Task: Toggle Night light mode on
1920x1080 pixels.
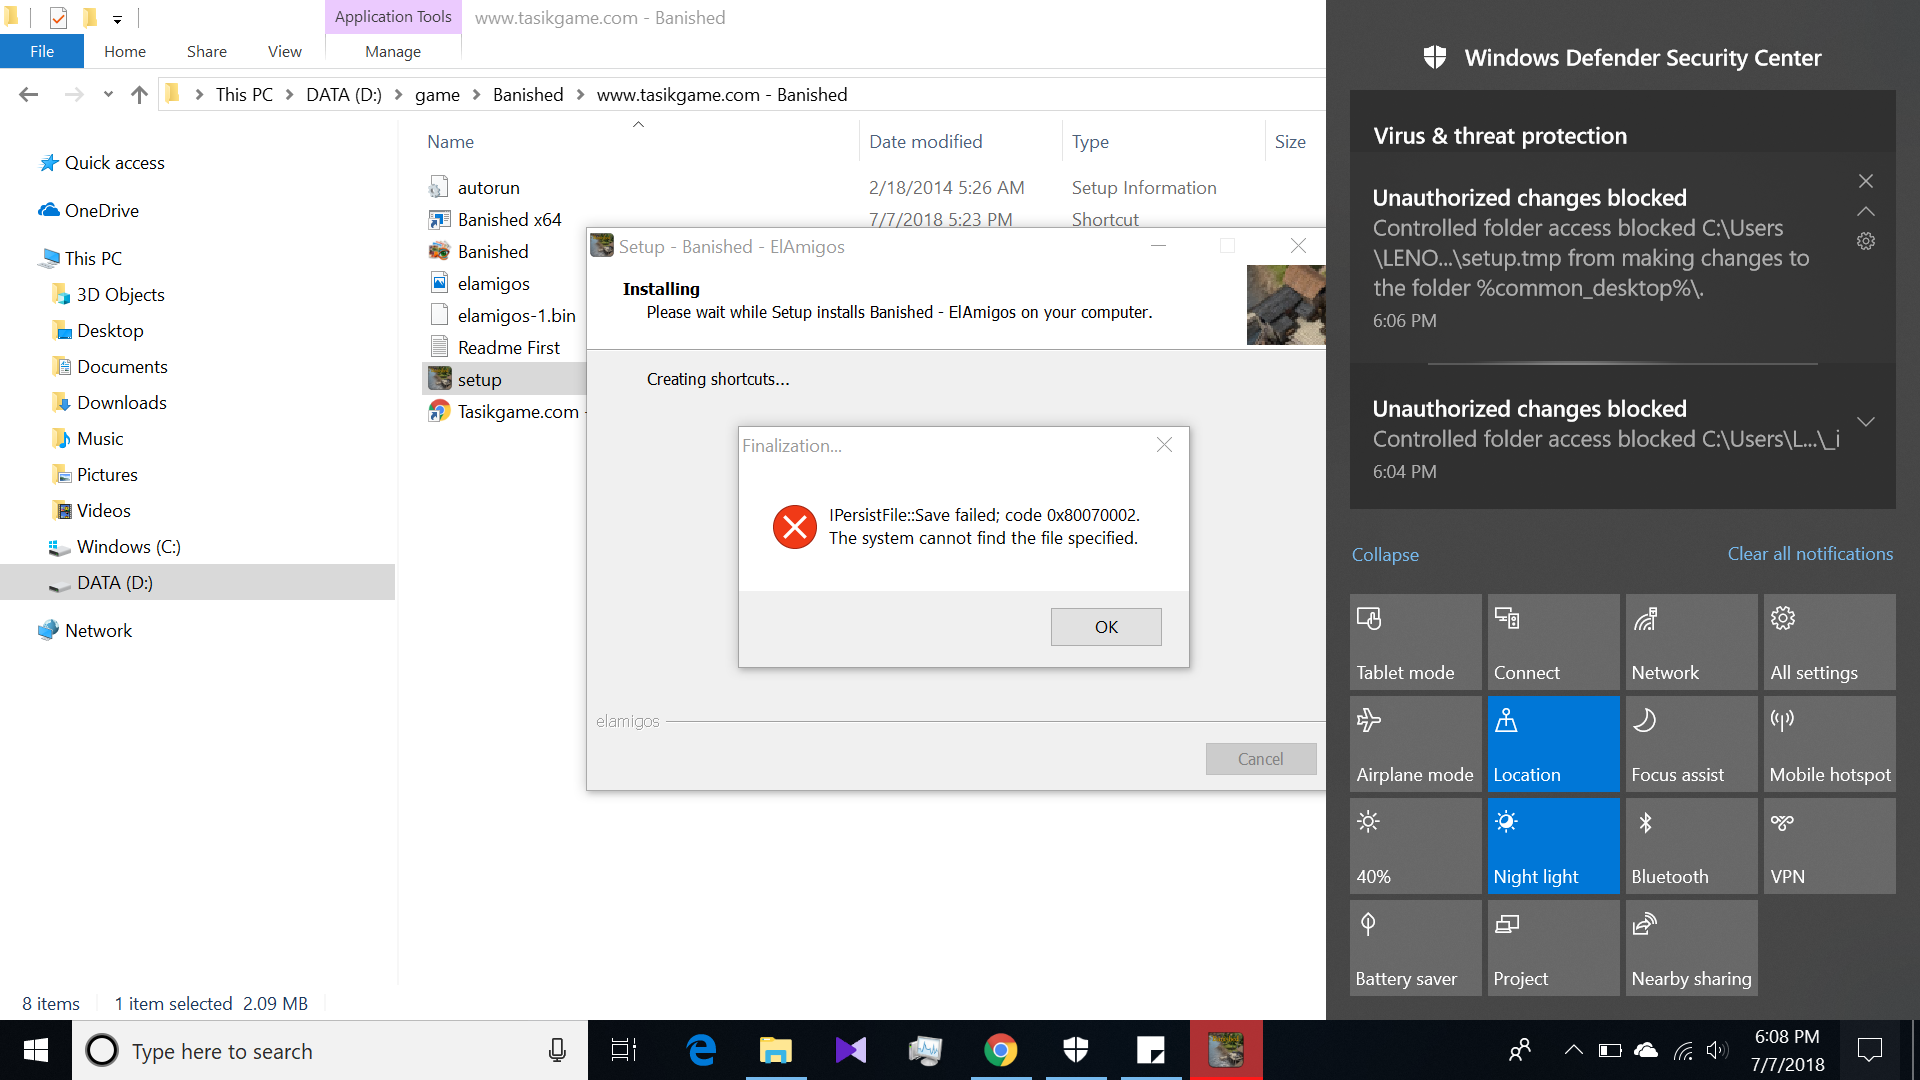Action: [x=1553, y=845]
